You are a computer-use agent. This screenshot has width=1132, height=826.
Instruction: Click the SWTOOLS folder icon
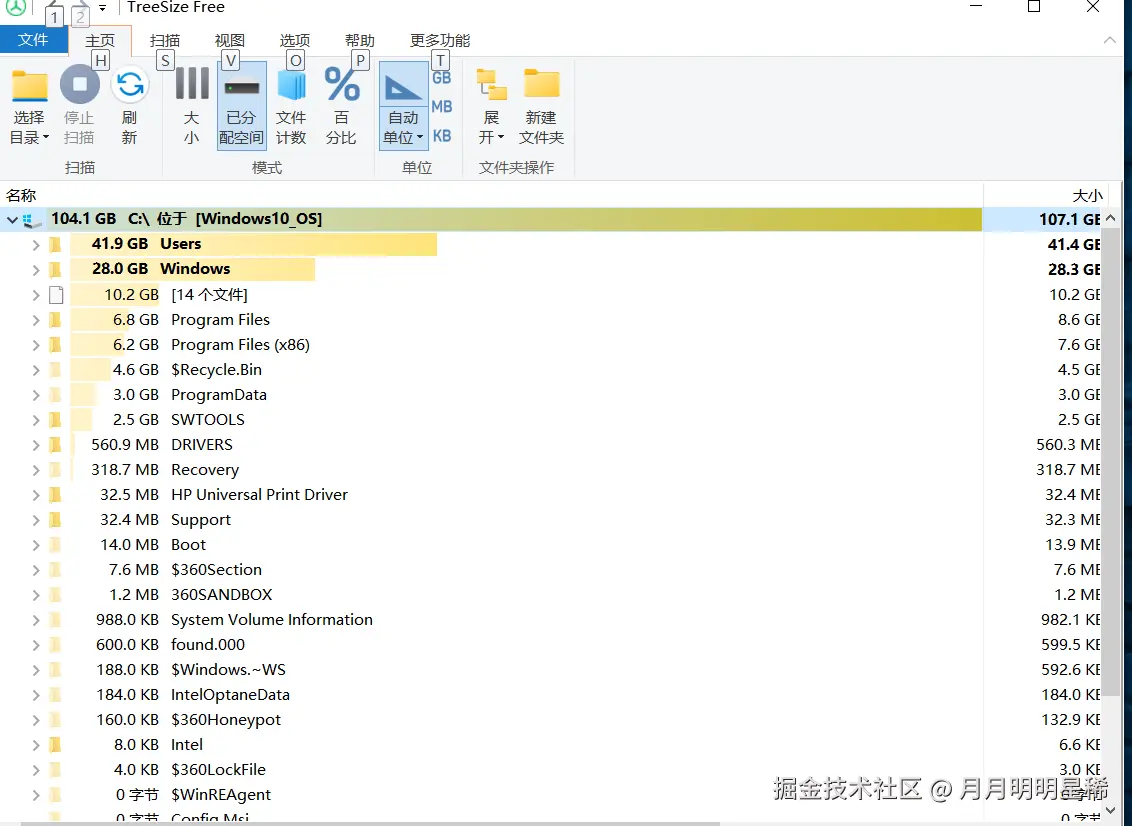point(56,419)
